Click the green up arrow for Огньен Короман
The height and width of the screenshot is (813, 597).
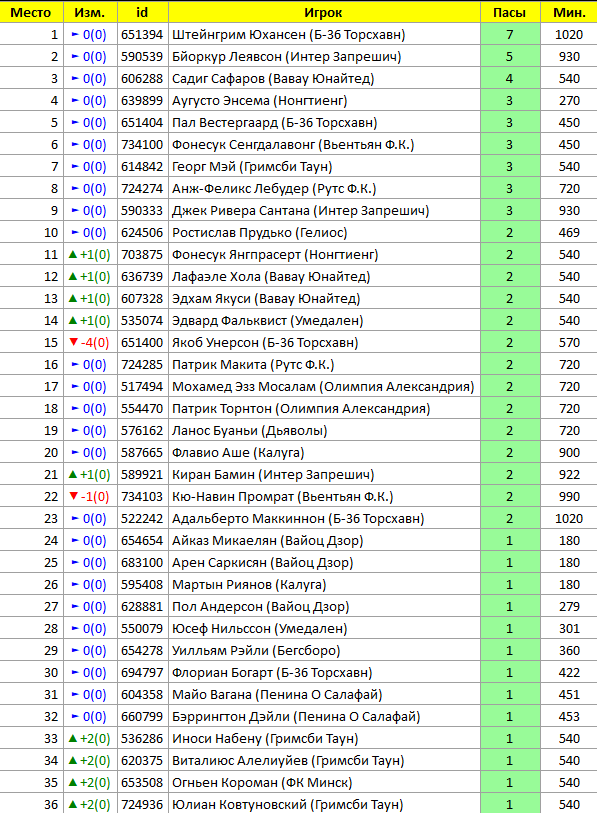pyautogui.click(x=73, y=782)
